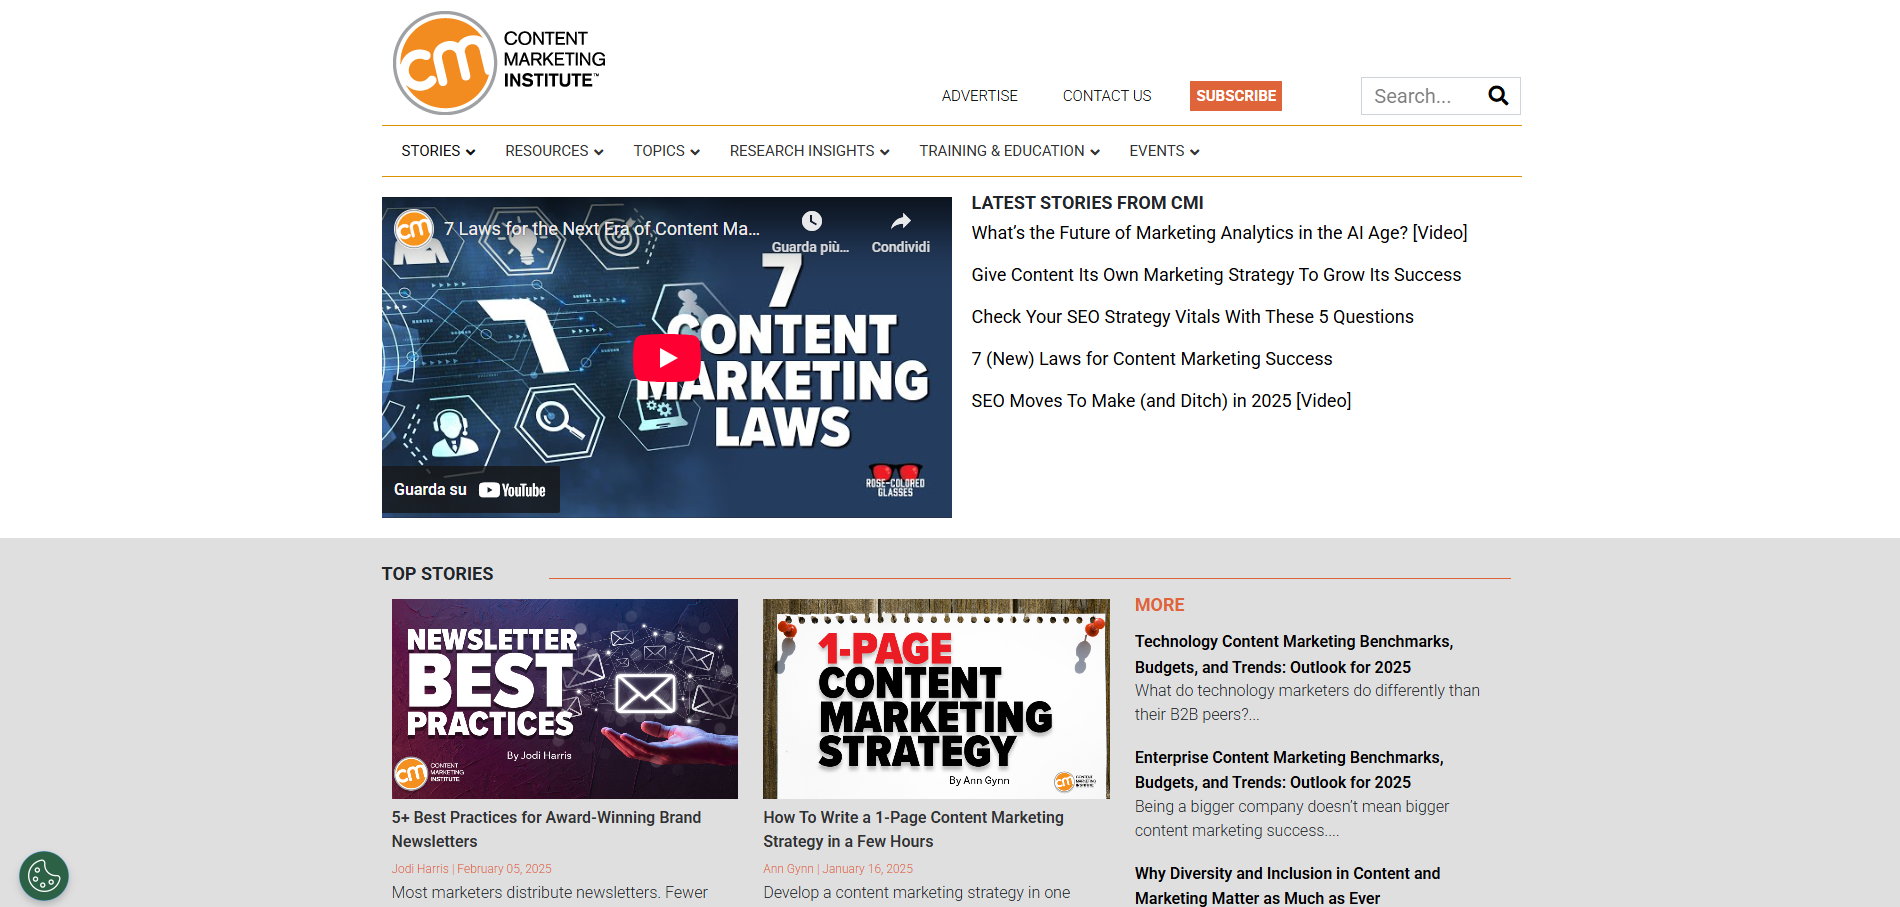1900x907 pixels.
Task: Open 7 (New) Laws for Content Marketing
Action: click(x=1152, y=359)
